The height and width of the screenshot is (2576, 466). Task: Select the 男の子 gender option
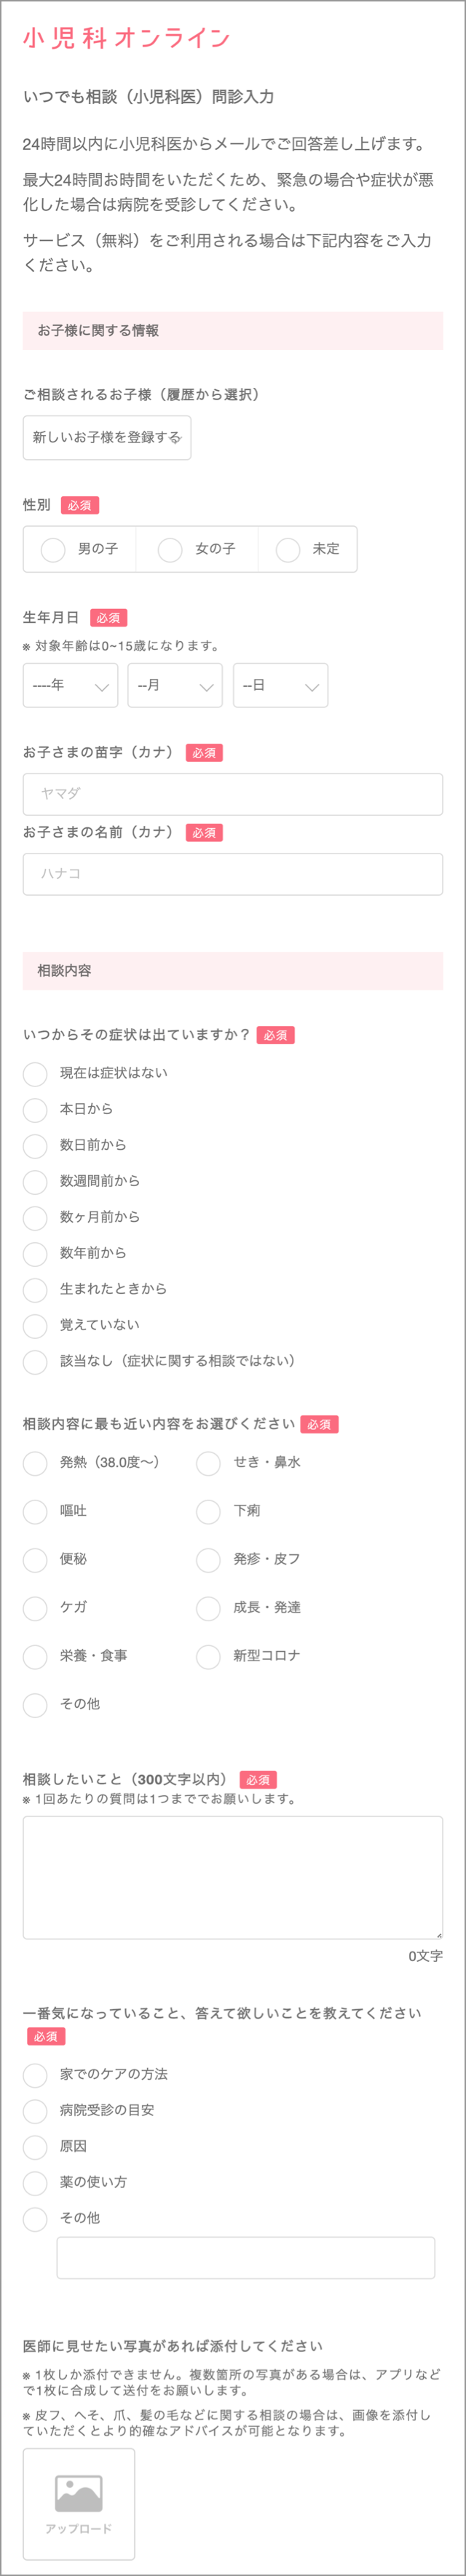click(x=80, y=549)
